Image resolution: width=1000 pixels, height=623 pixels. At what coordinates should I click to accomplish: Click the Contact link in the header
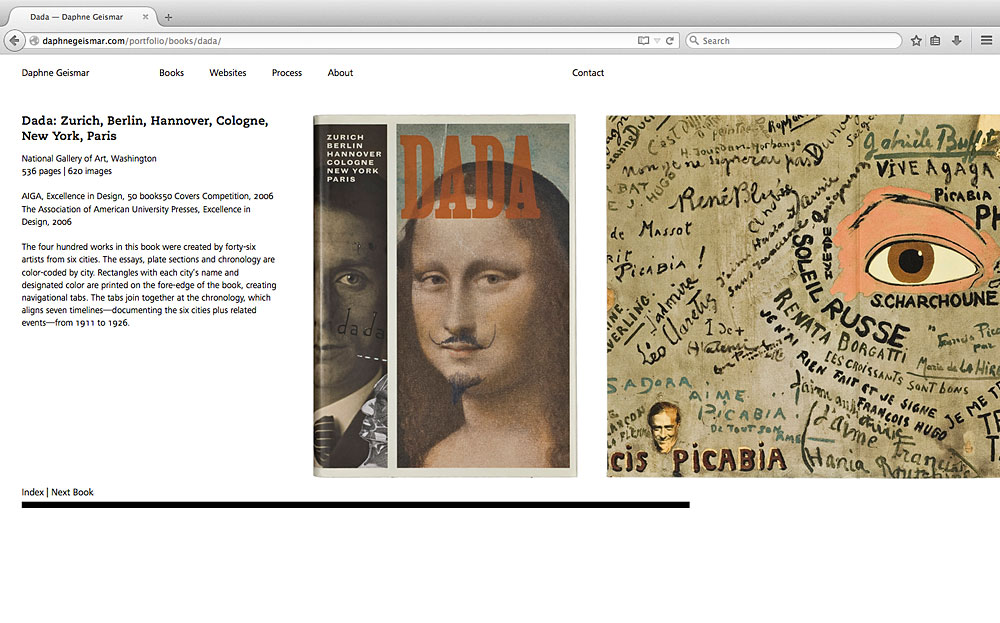pos(588,73)
